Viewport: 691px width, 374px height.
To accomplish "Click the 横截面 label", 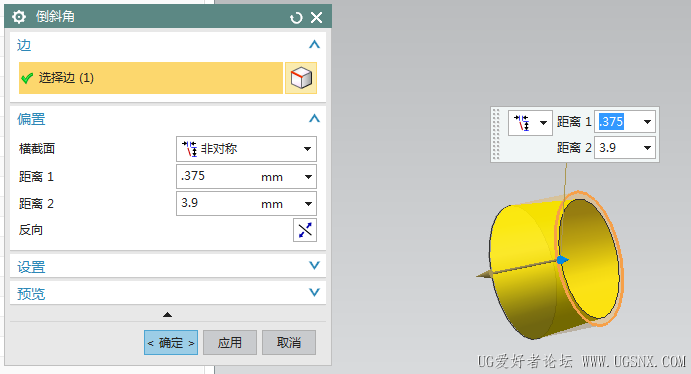I will 37,149.
